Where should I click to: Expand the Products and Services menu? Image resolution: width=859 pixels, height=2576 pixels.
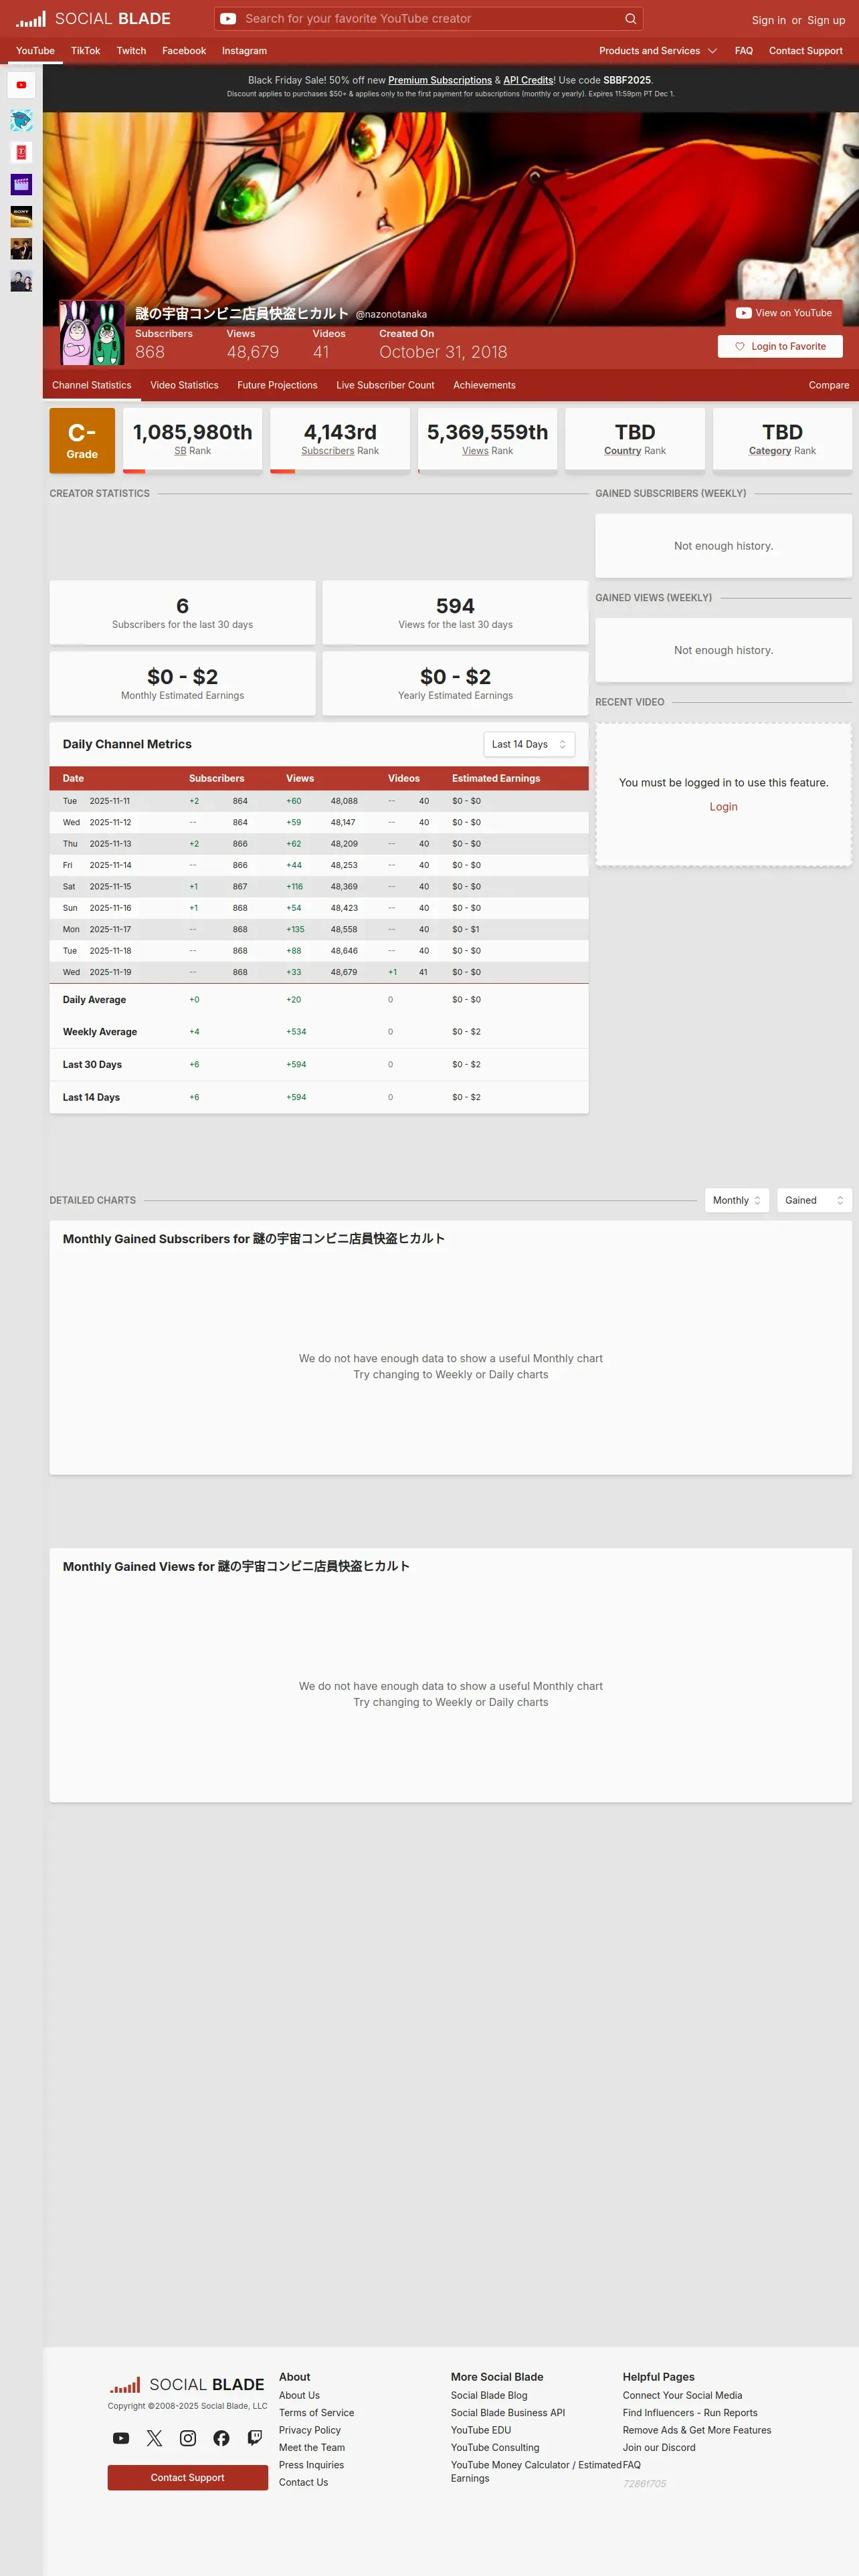click(658, 51)
